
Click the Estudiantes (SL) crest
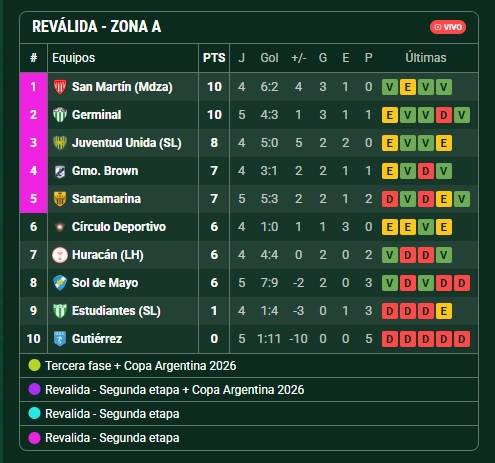[60, 311]
